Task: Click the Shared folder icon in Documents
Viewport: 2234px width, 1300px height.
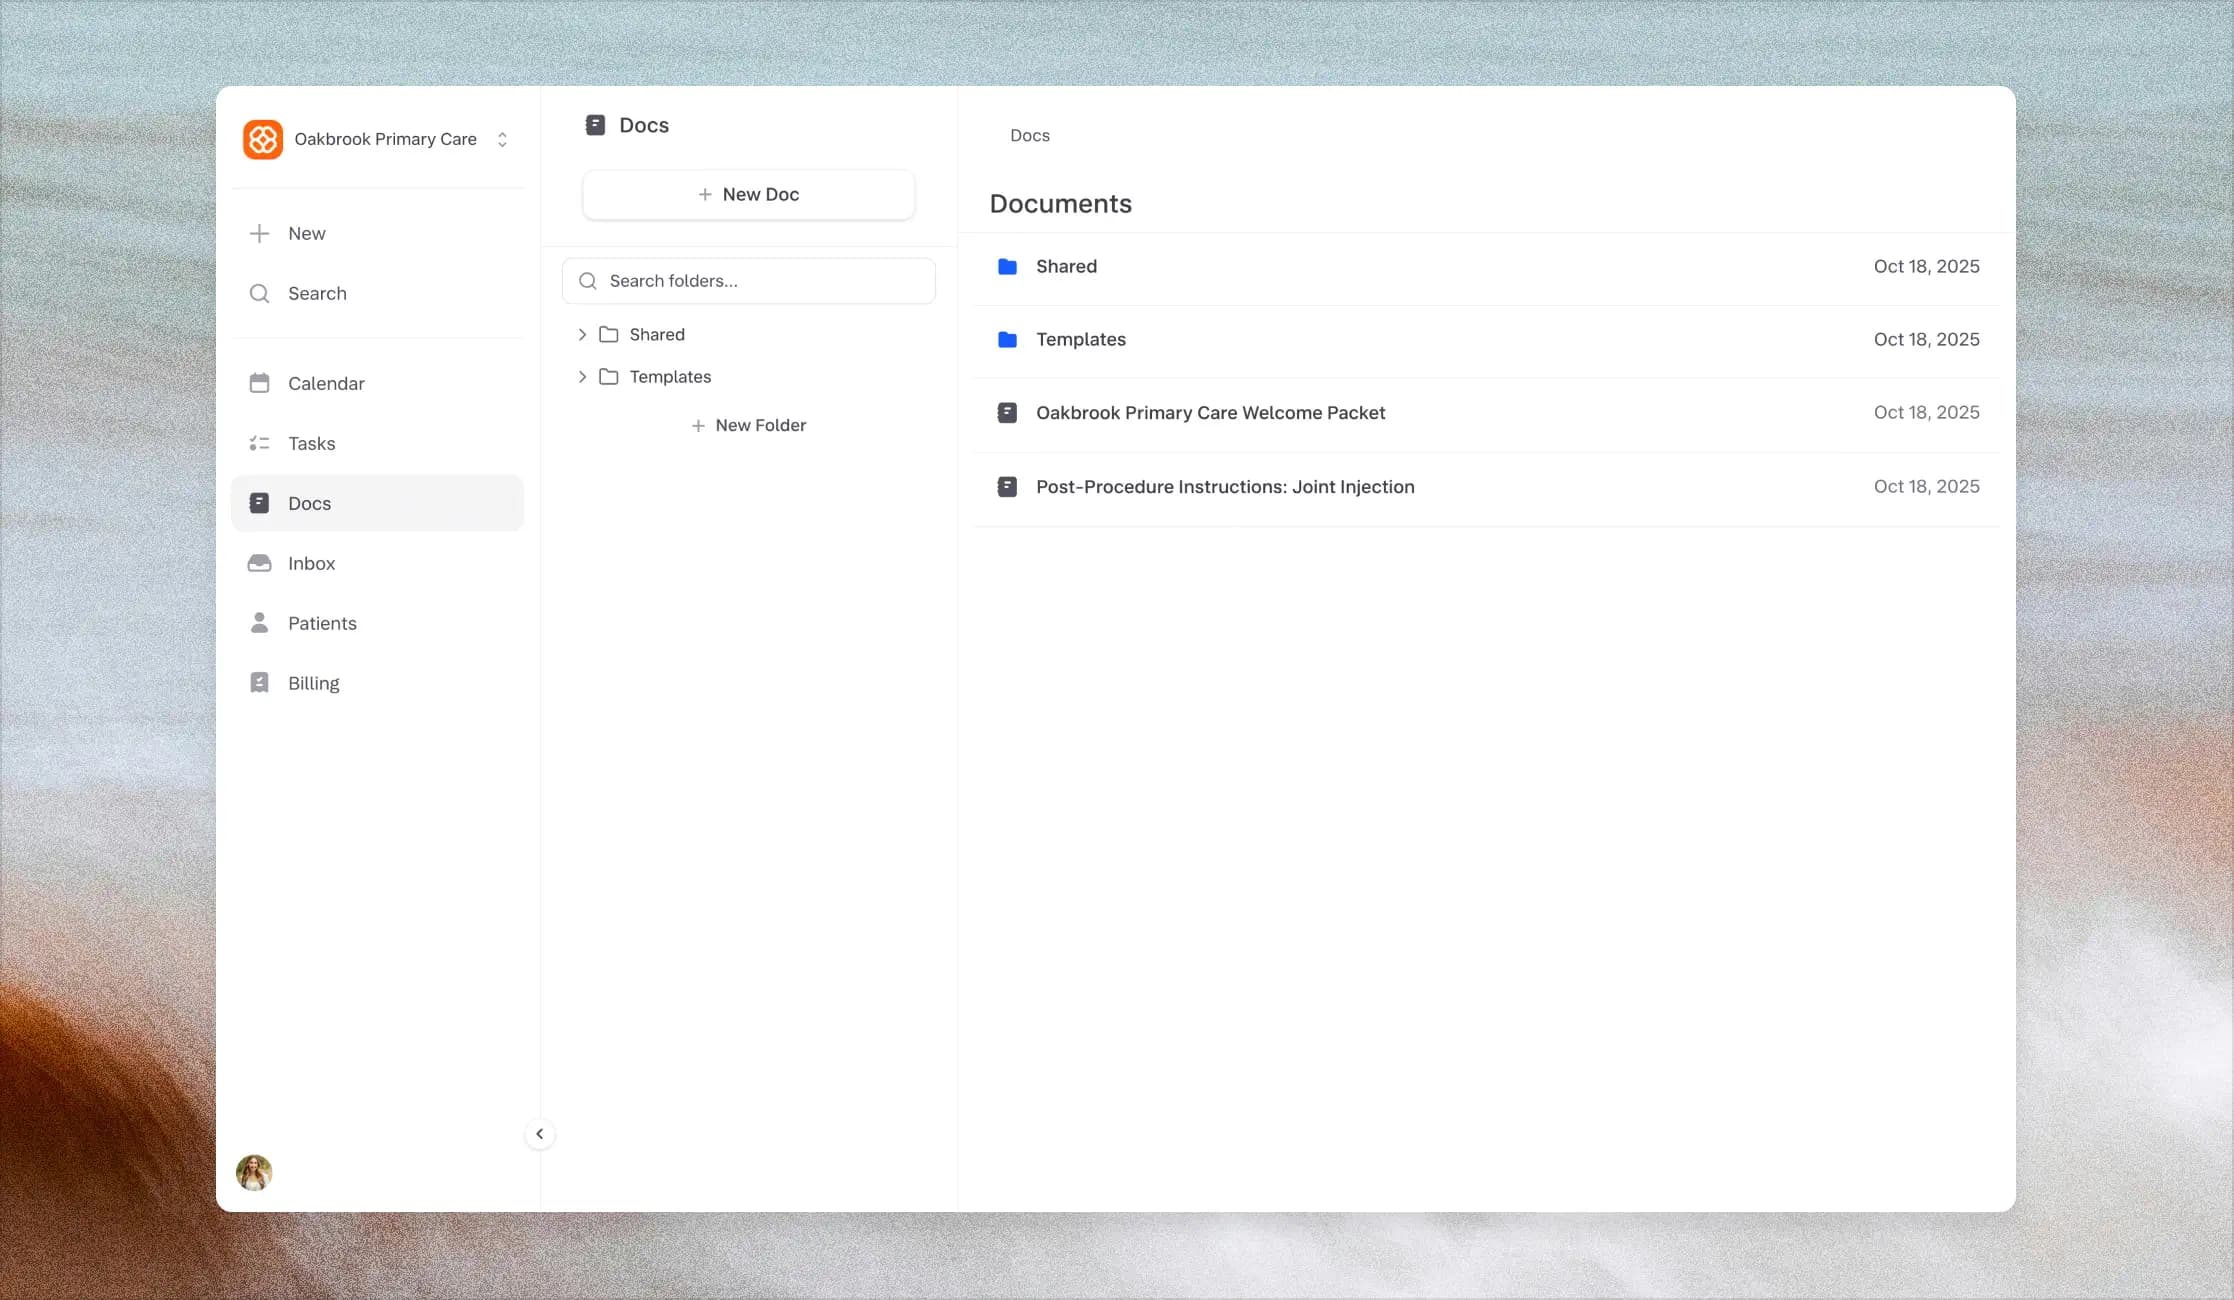Action: point(1007,266)
